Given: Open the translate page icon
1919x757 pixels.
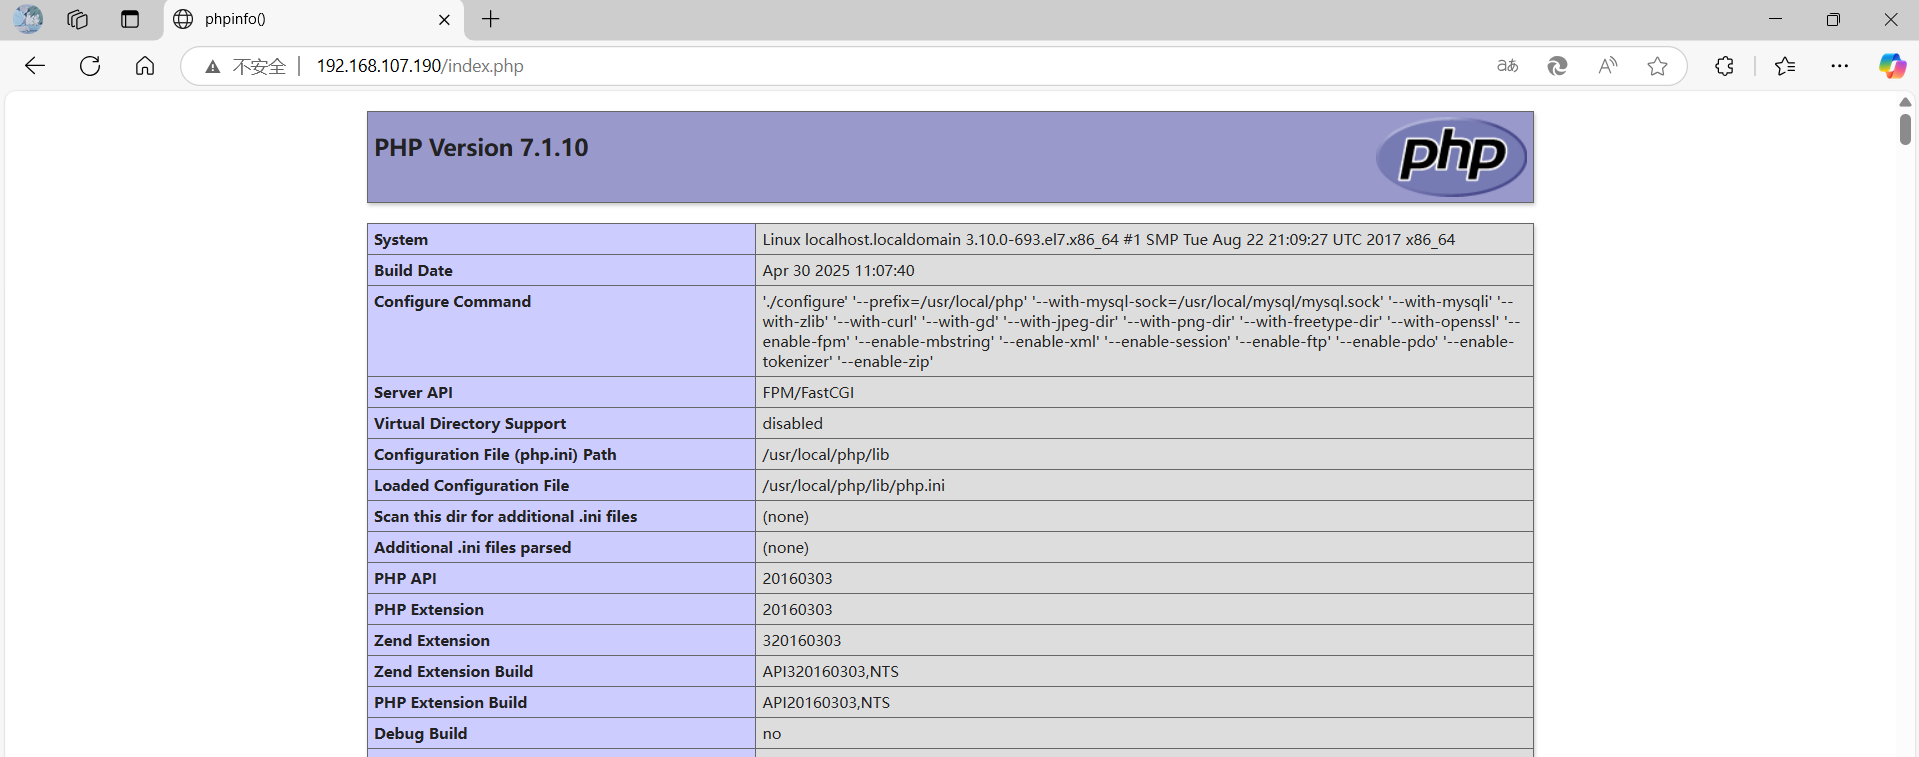Looking at the screenshot, I should 1507,66.
